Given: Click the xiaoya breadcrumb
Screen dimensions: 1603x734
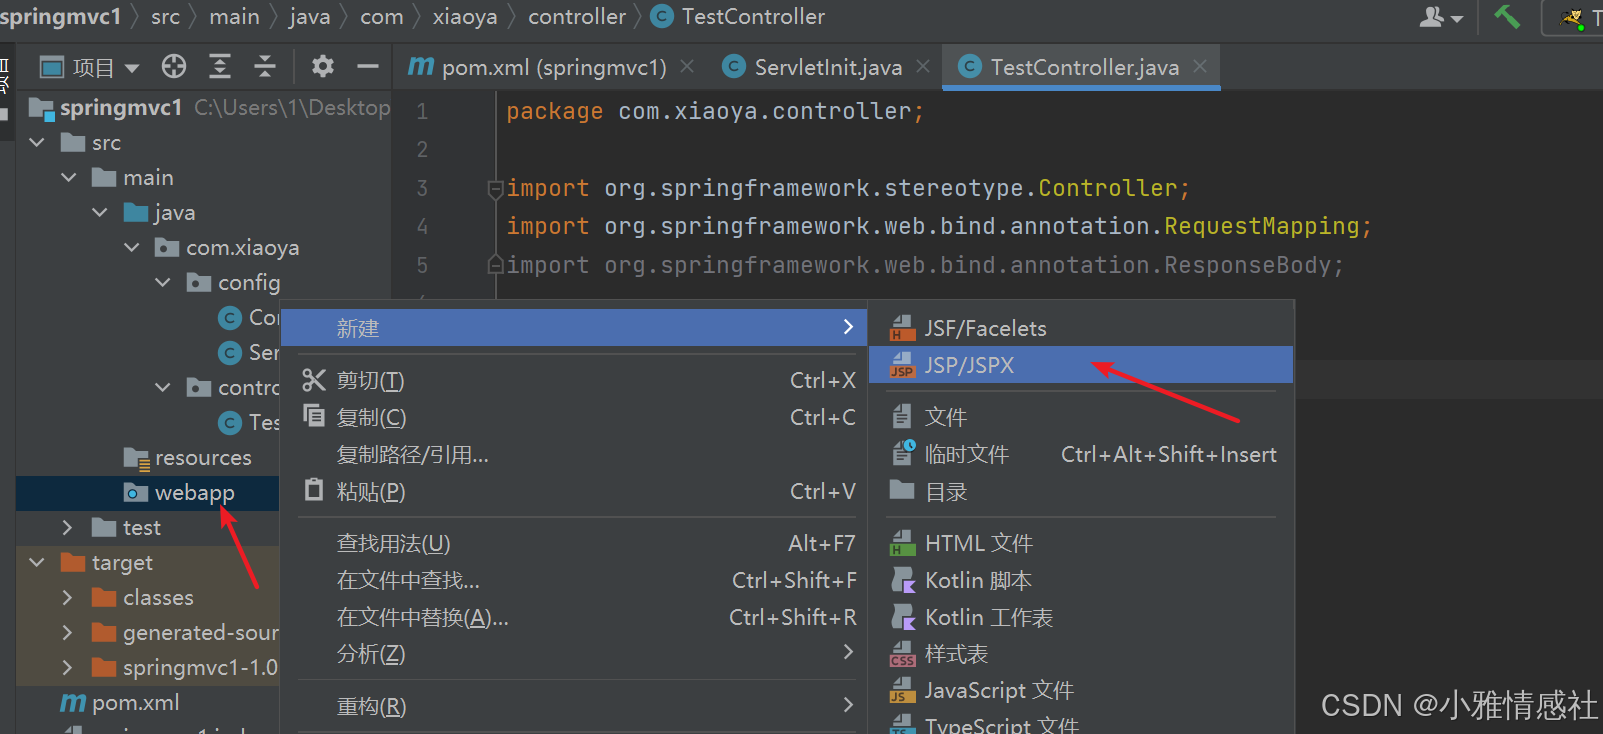Looking at the screenshot, I should (x=465, y=16).
